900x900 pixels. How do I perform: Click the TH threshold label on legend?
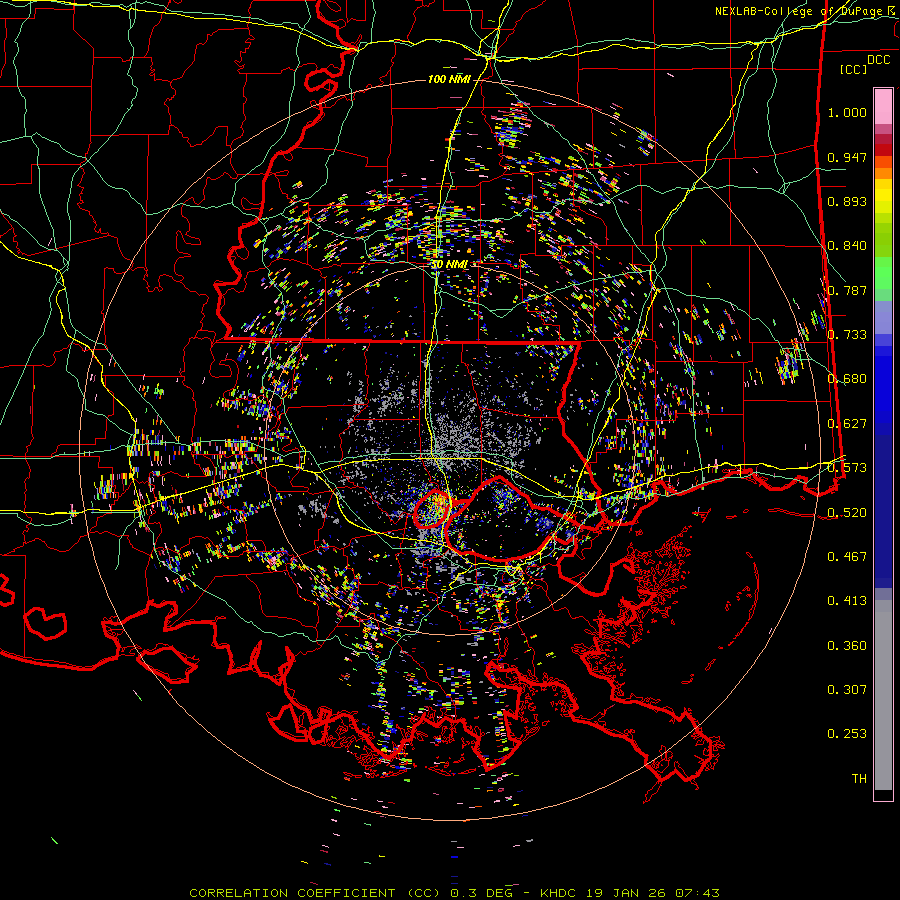859,779
